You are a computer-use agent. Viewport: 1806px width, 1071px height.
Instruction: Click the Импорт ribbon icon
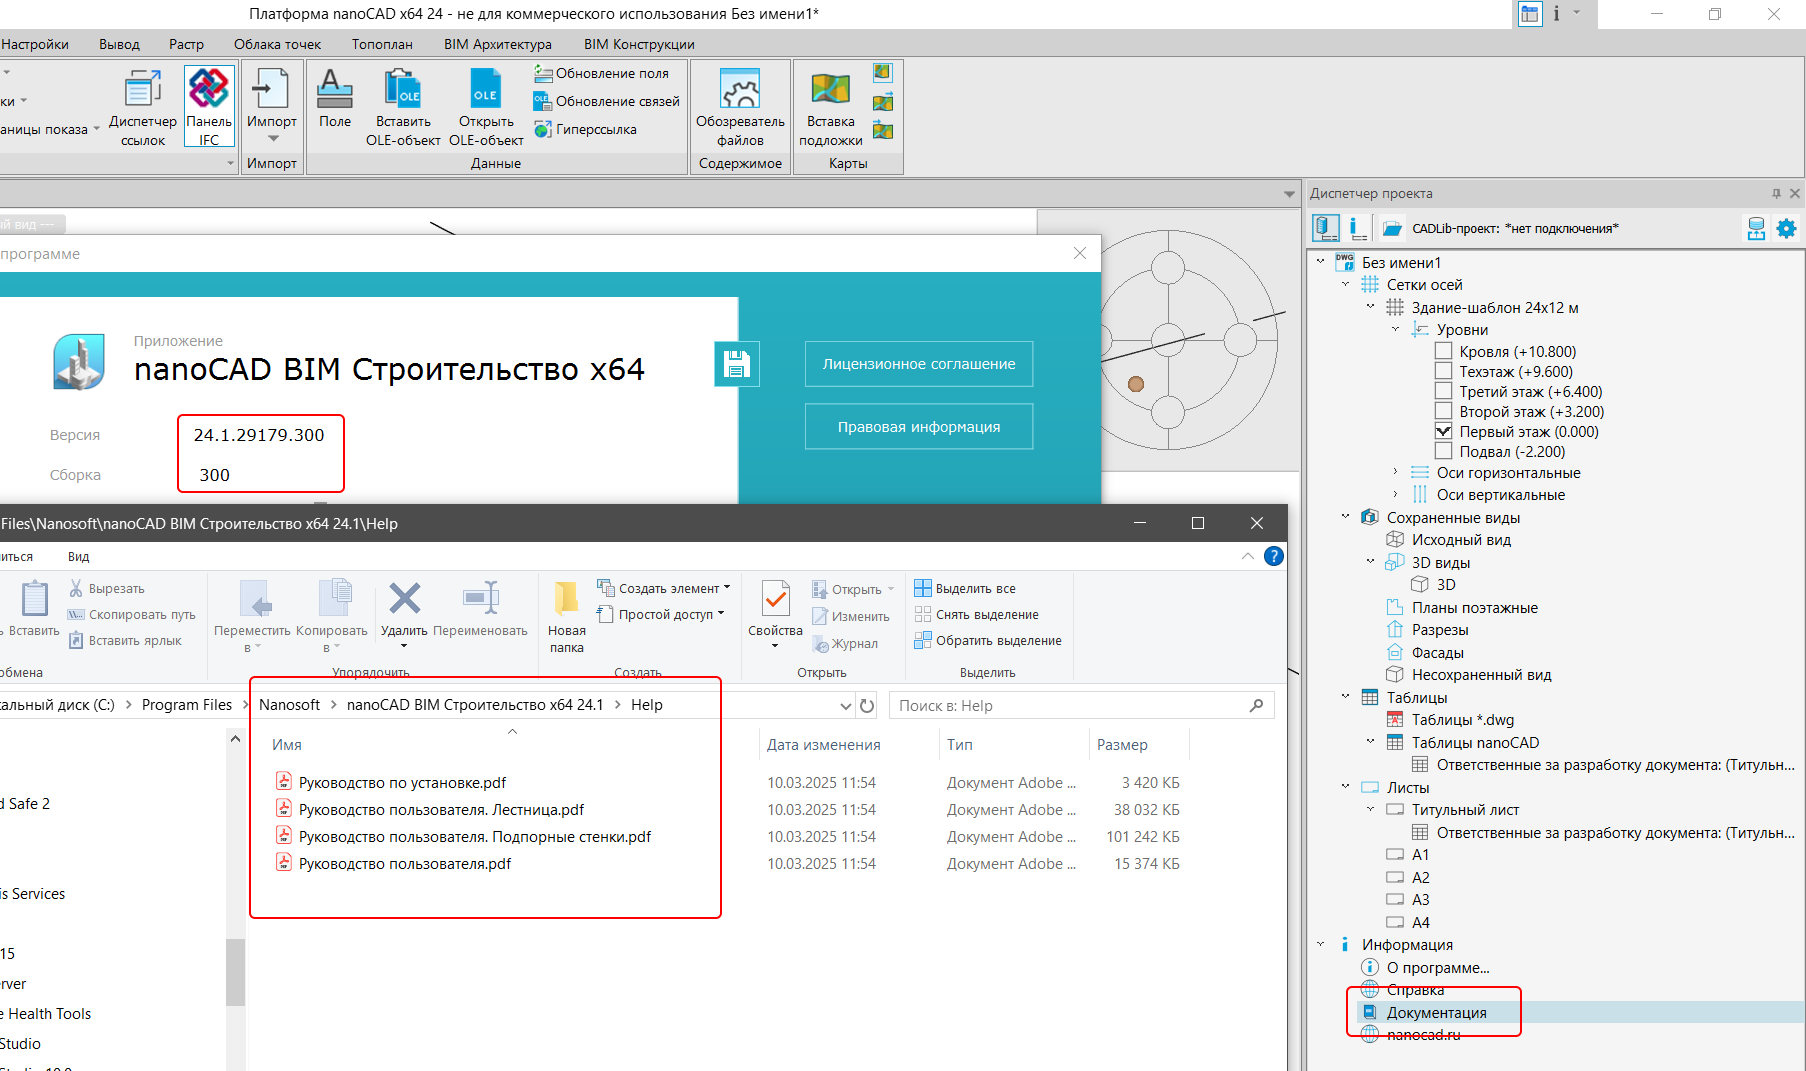pos(271,90)
